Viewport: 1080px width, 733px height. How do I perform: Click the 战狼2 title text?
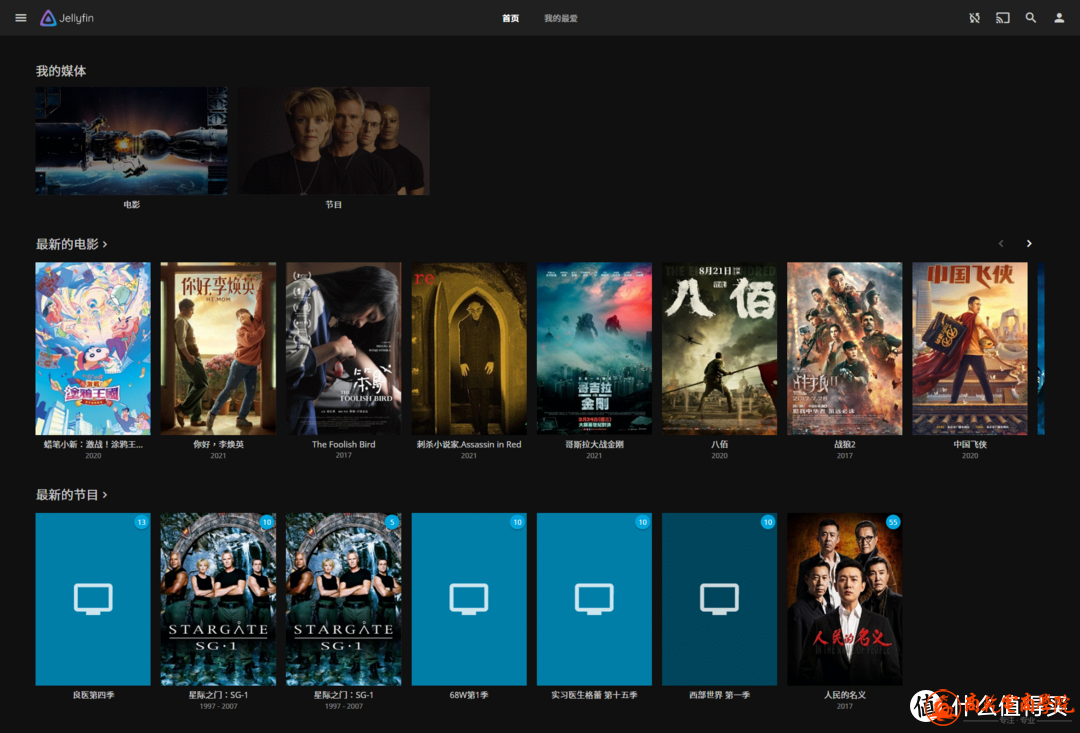coord(845,444)
